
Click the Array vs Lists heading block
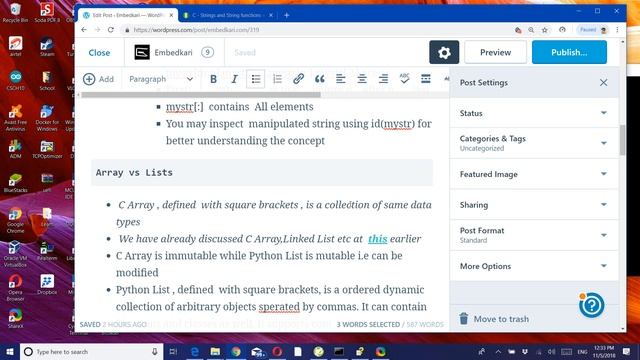click(262, 173)
